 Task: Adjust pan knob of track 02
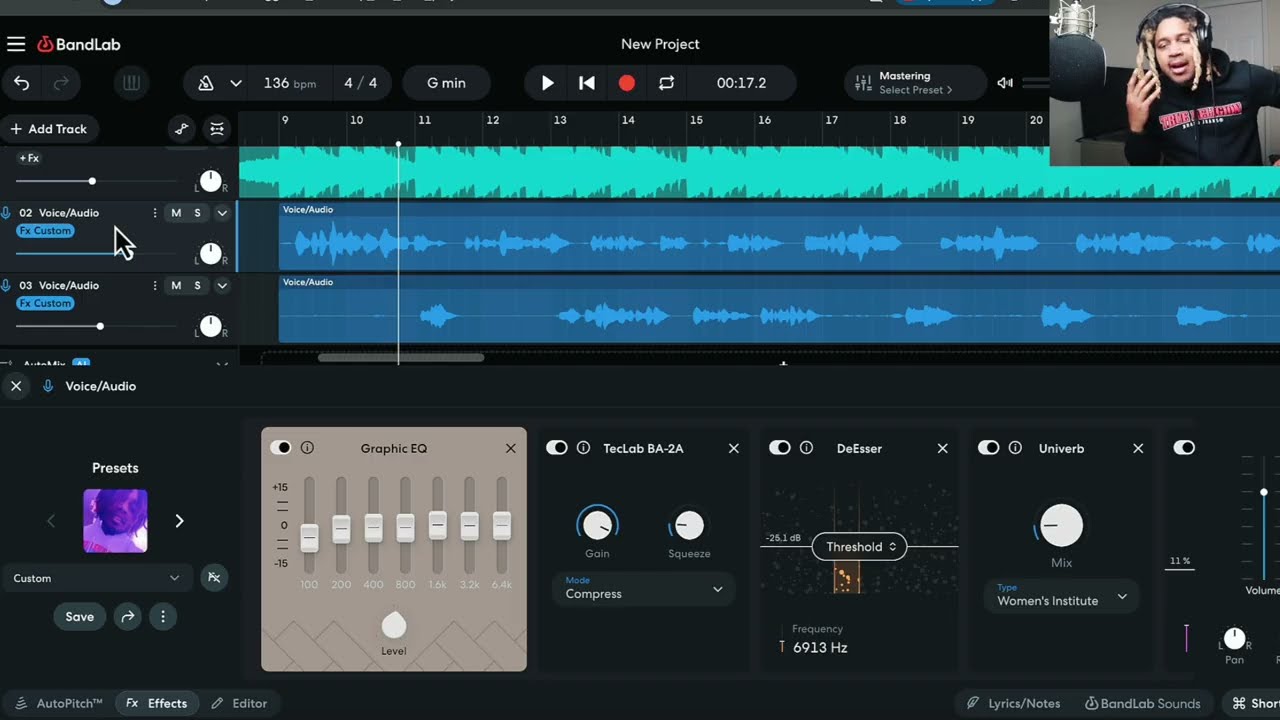(210, 254)
